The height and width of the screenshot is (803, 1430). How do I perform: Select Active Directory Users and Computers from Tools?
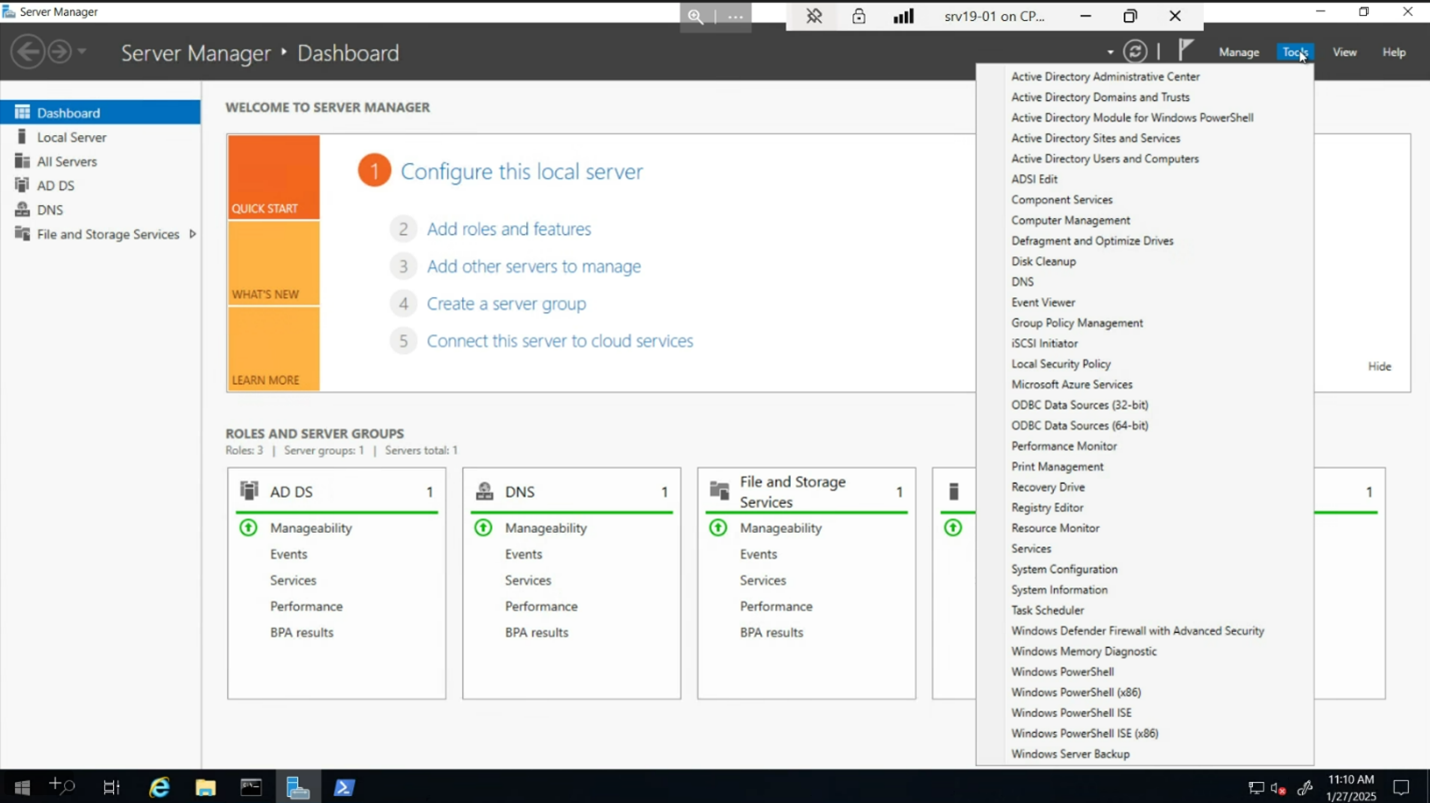click(1105, 158)
